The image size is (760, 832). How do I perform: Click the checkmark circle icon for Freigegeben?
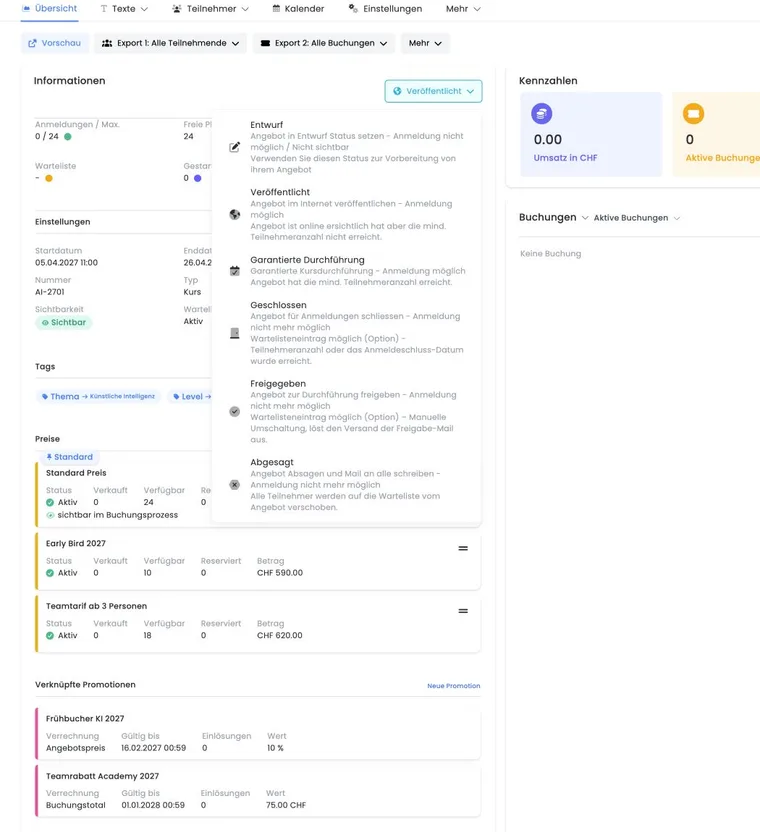tap(235, 411)
